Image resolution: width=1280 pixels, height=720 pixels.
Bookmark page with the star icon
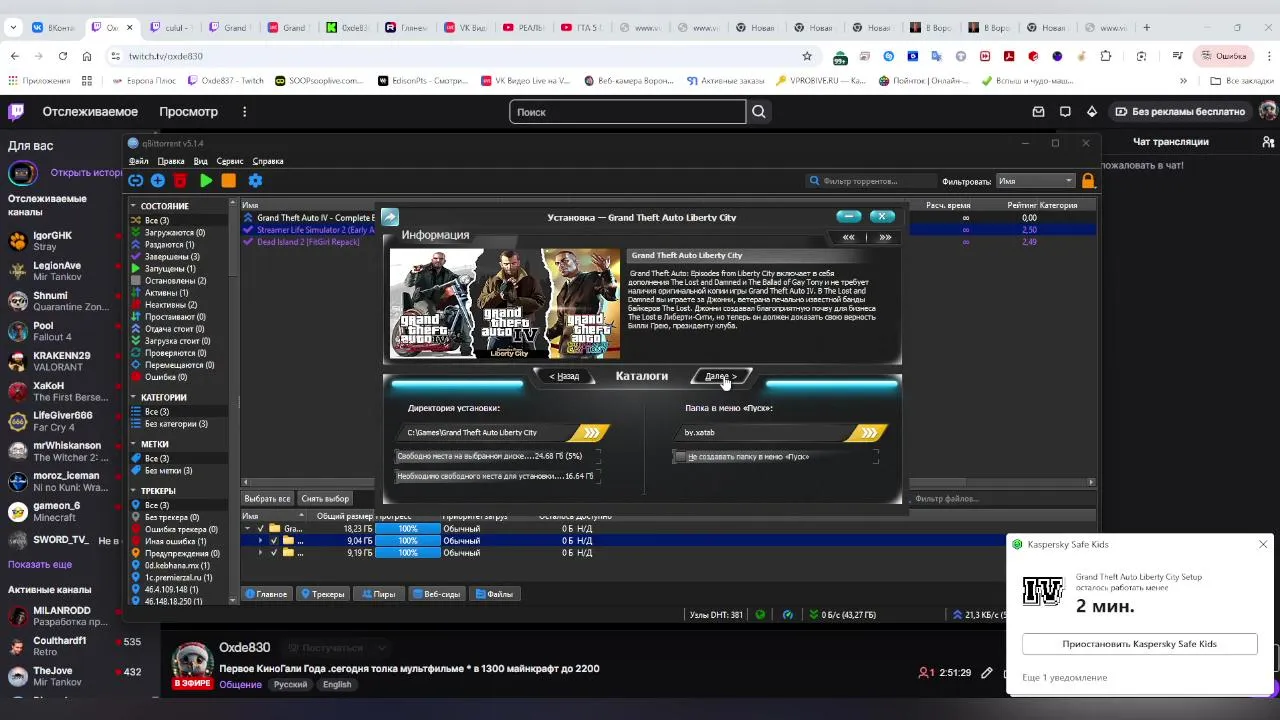(807, 56)
